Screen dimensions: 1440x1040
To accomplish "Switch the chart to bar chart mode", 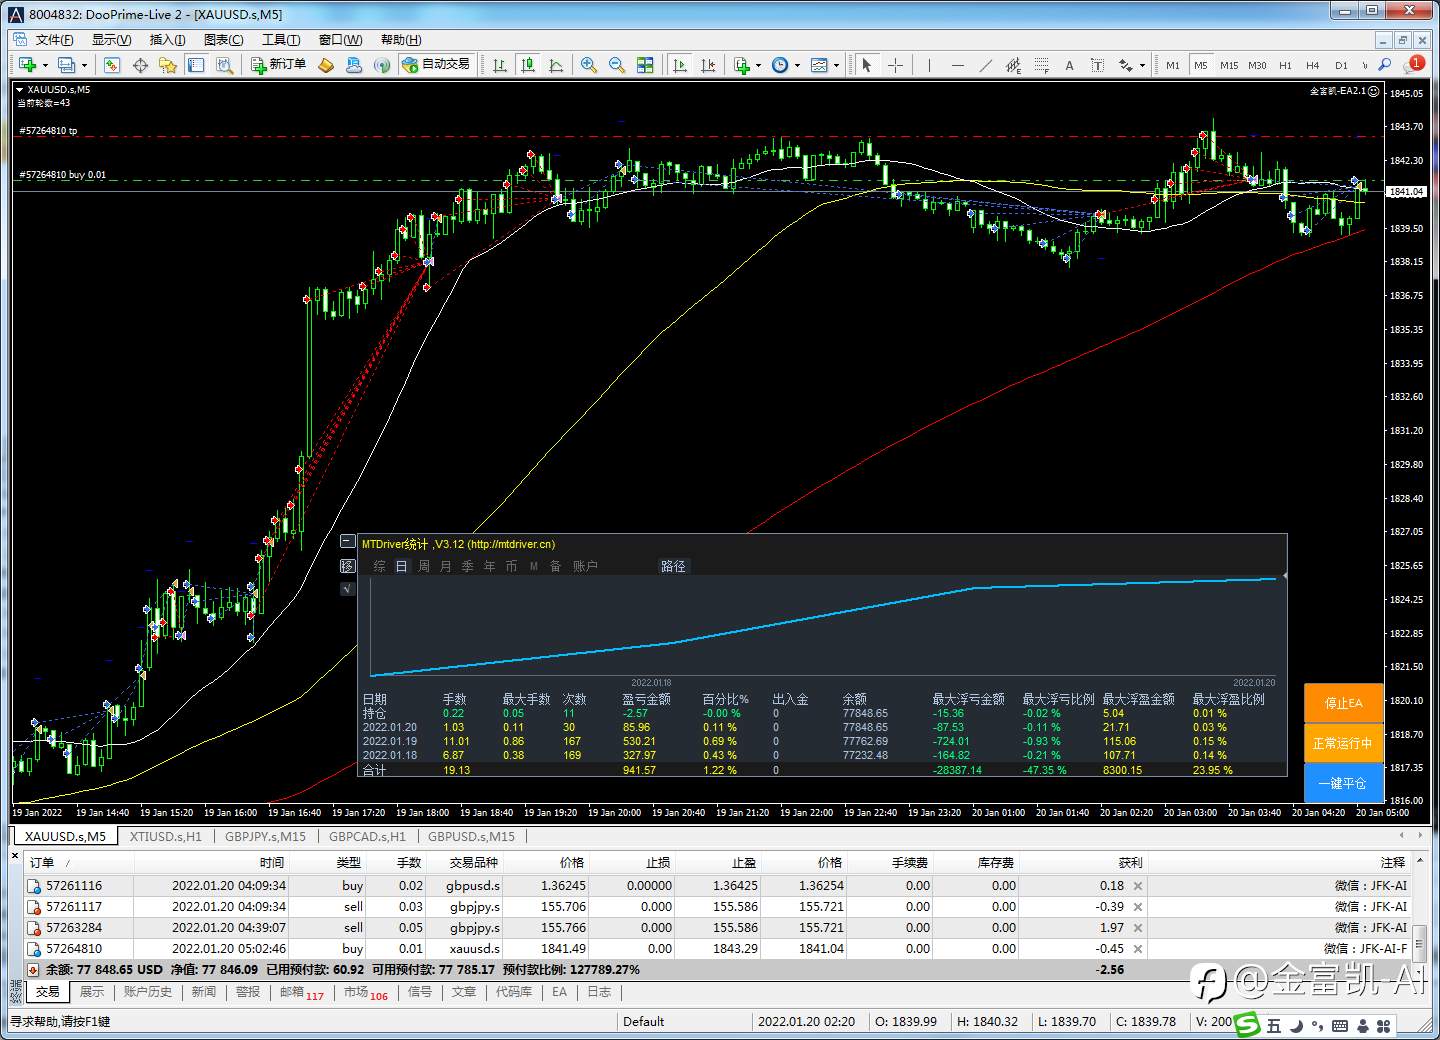I will tap(500, 65).
